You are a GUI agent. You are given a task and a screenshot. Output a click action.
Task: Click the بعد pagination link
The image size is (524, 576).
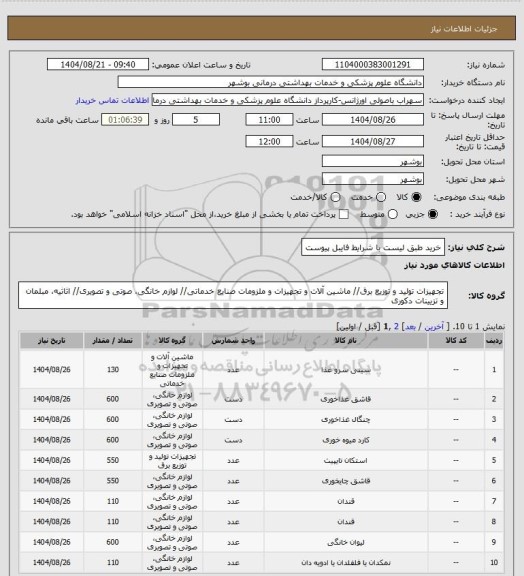tap(410, 327)
